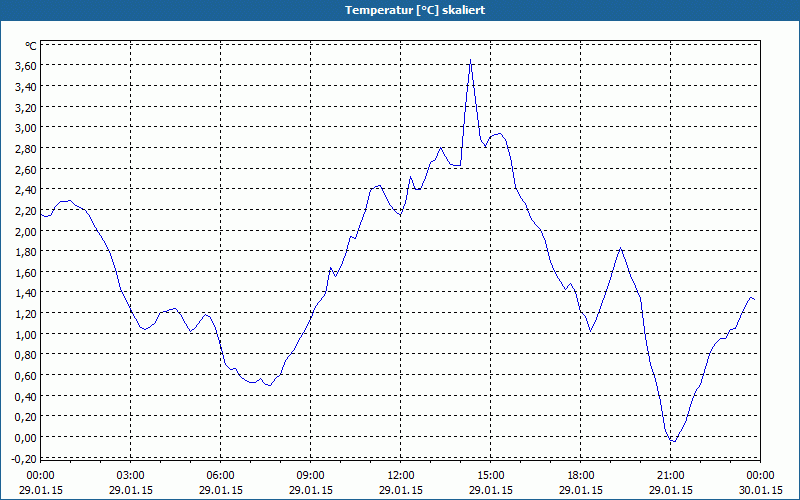
Task: Click the 0,60 y-axis value
Action: point(26,376)
